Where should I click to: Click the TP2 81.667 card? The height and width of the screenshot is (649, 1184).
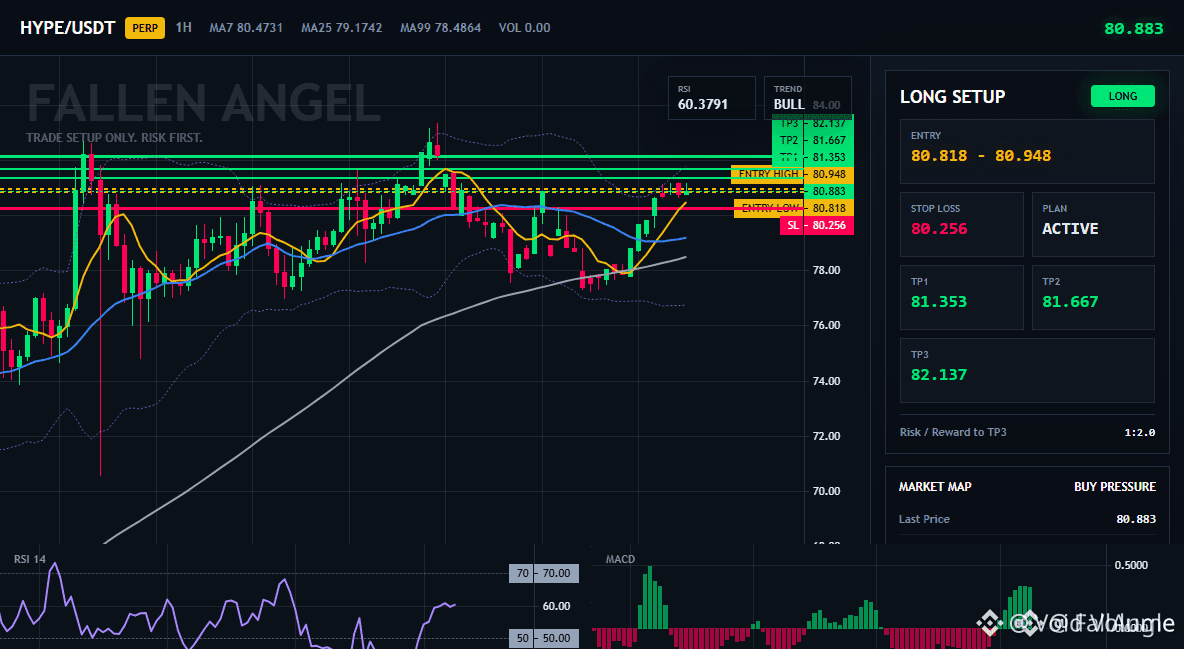click(1093, 297)
